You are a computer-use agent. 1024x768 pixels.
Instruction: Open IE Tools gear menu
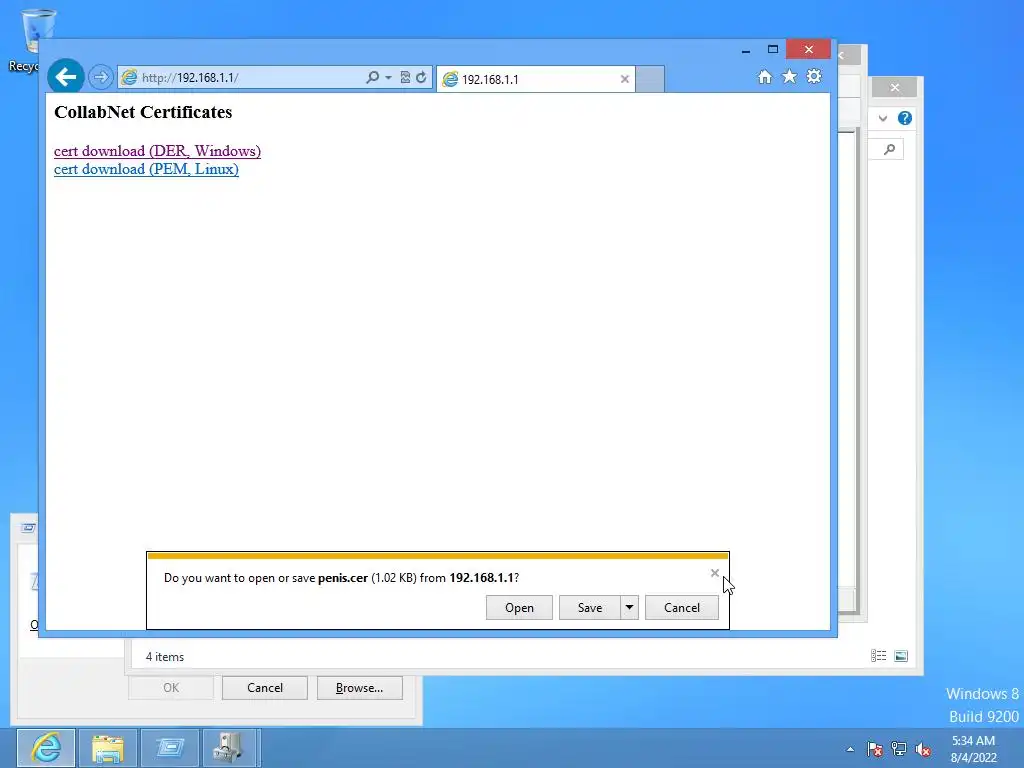[x=814, y=76]
